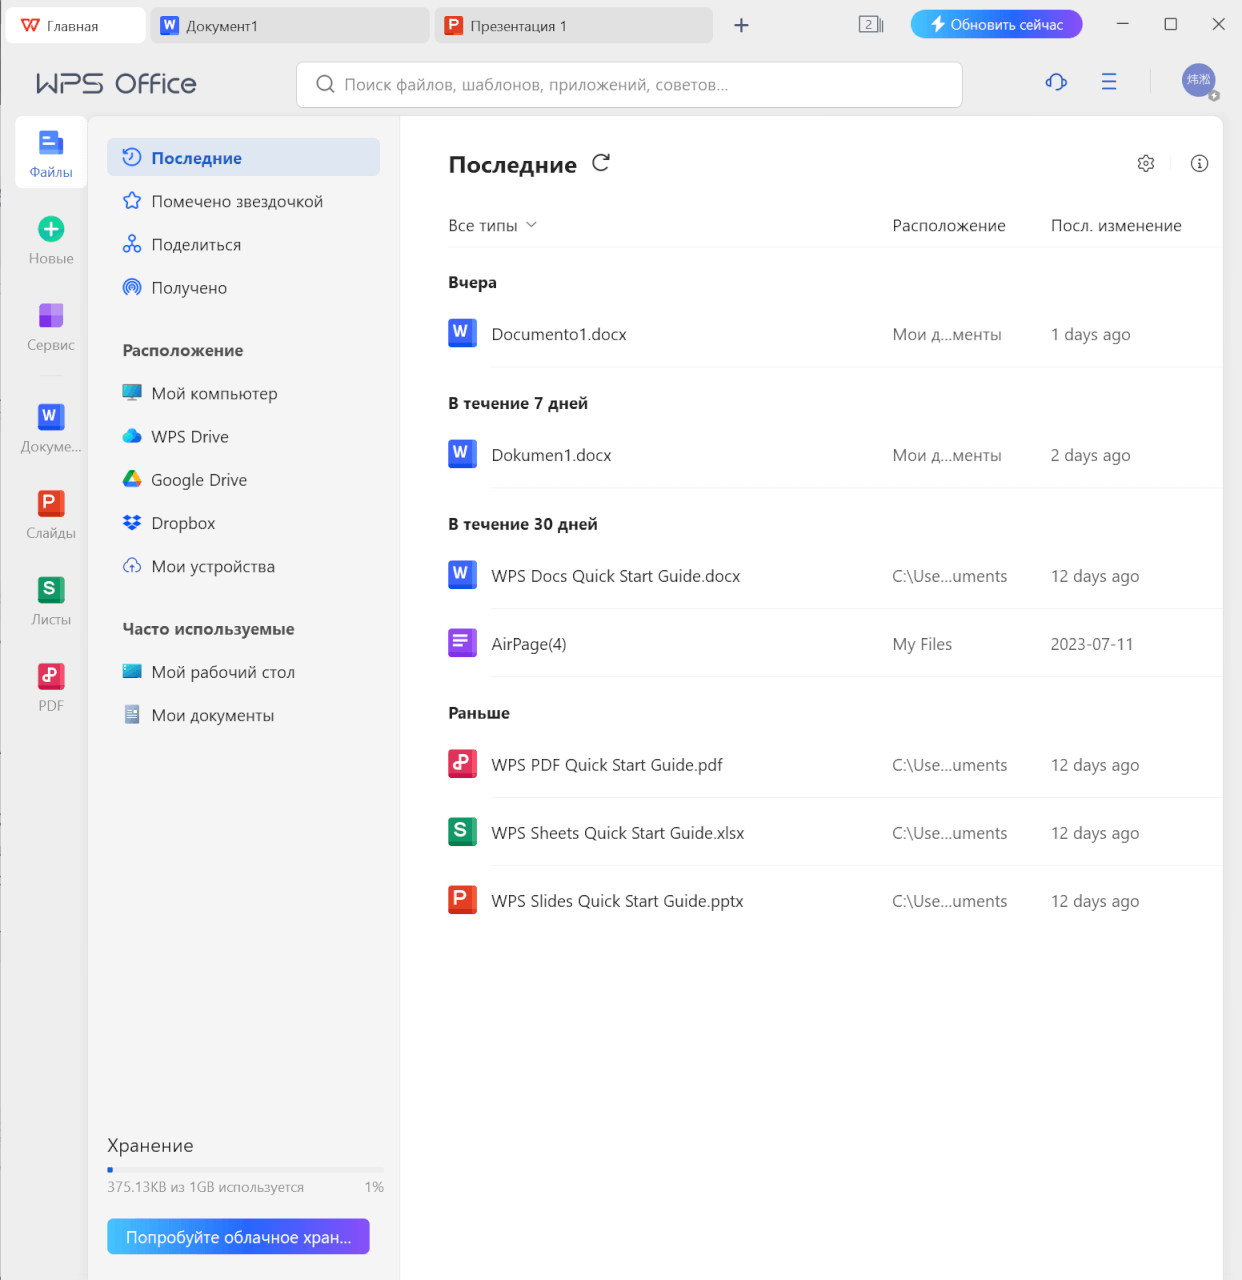Open settings via the gear icon

click(x=1146, y=163)
